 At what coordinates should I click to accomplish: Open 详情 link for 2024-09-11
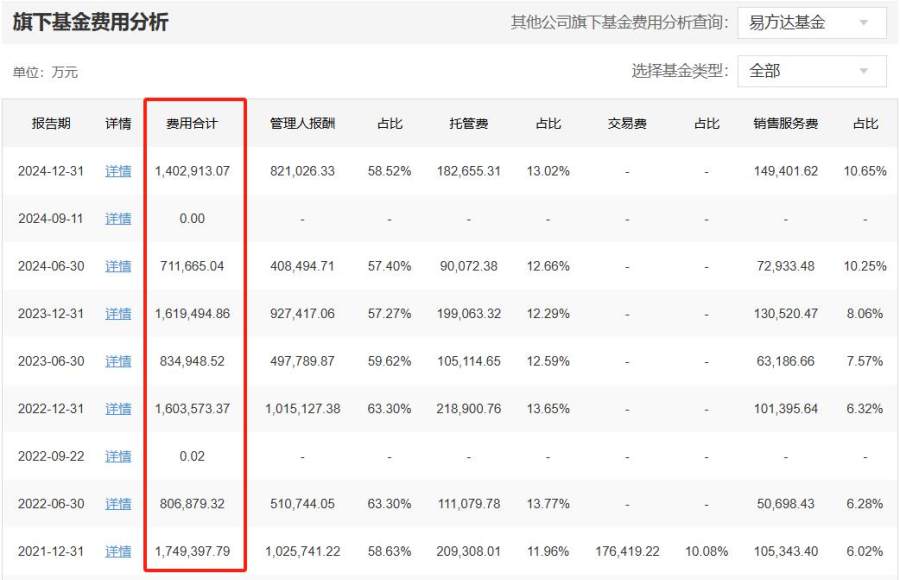[118, 219]
